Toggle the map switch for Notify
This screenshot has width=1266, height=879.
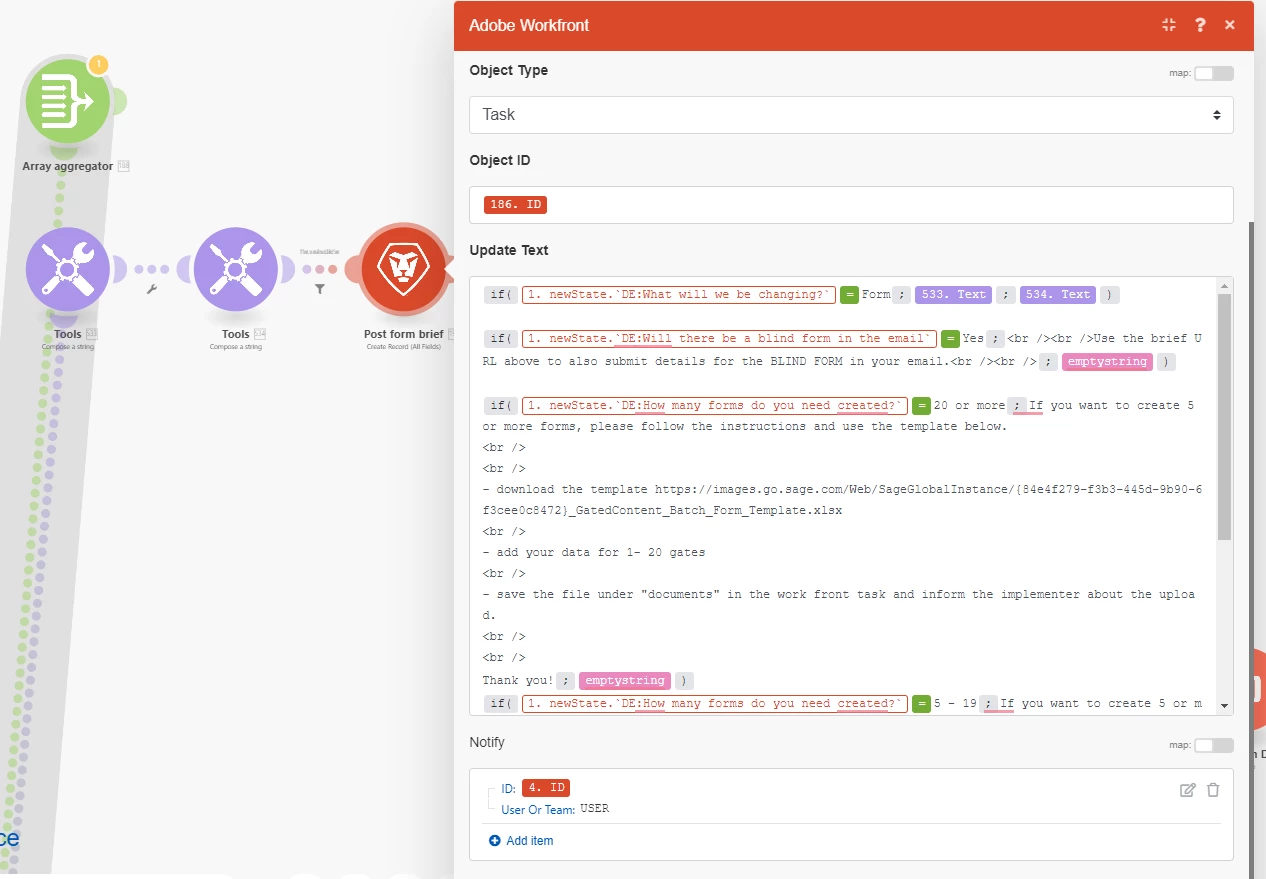[1214, 745]
